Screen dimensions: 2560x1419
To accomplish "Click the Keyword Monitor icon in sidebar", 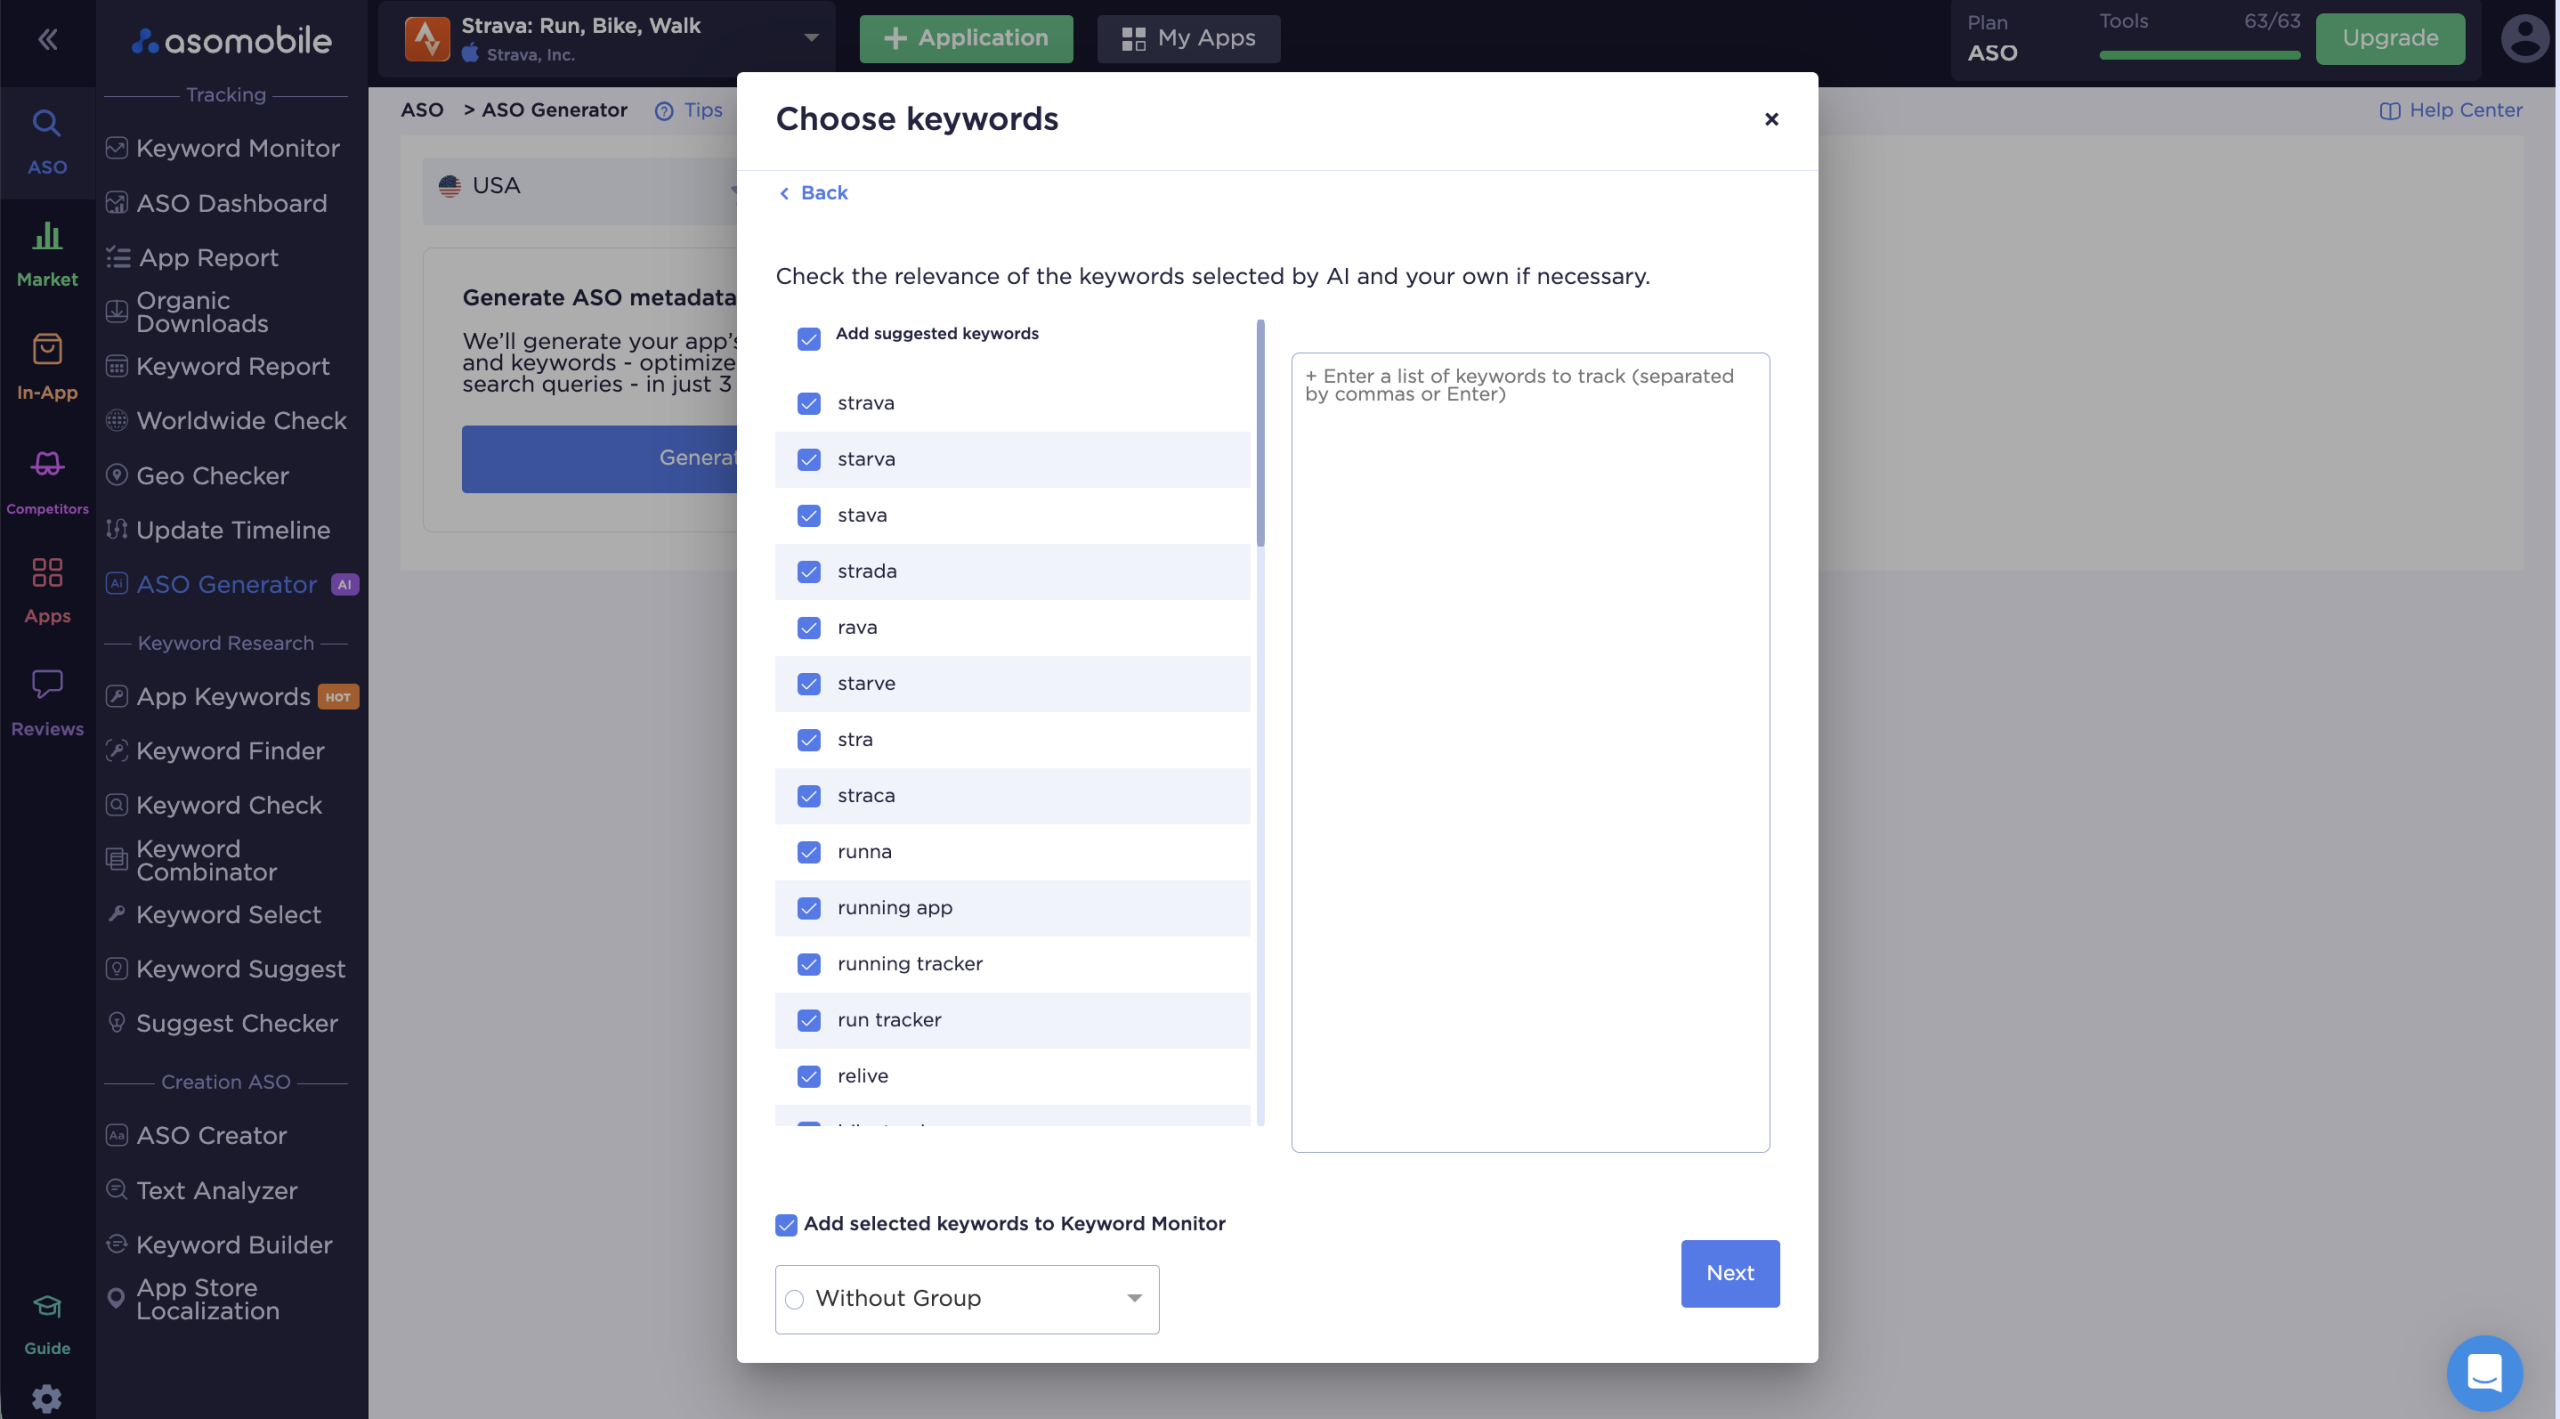I will pyautogui.click(x=117, y=148).
